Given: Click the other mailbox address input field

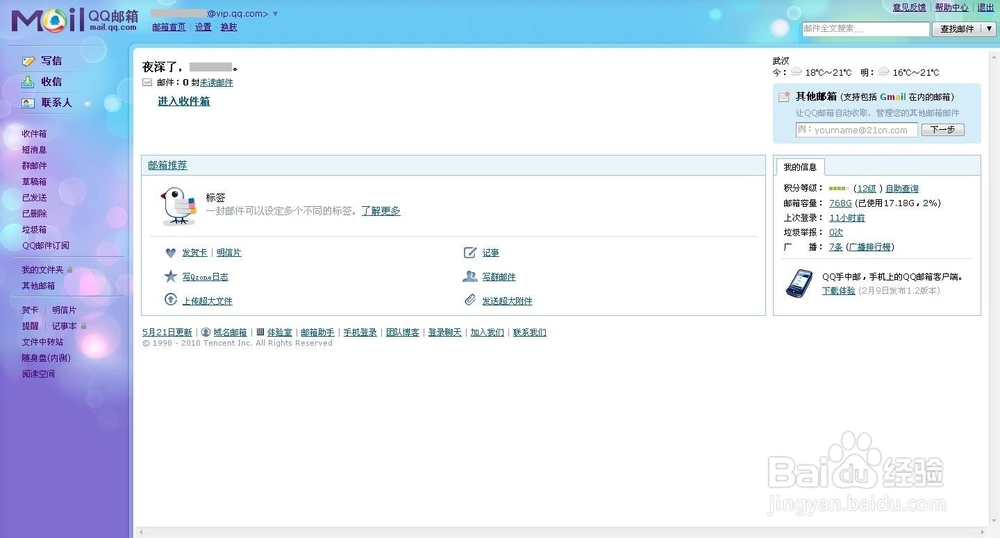Looking at the screenshot, I should click(x=857, y=130).
